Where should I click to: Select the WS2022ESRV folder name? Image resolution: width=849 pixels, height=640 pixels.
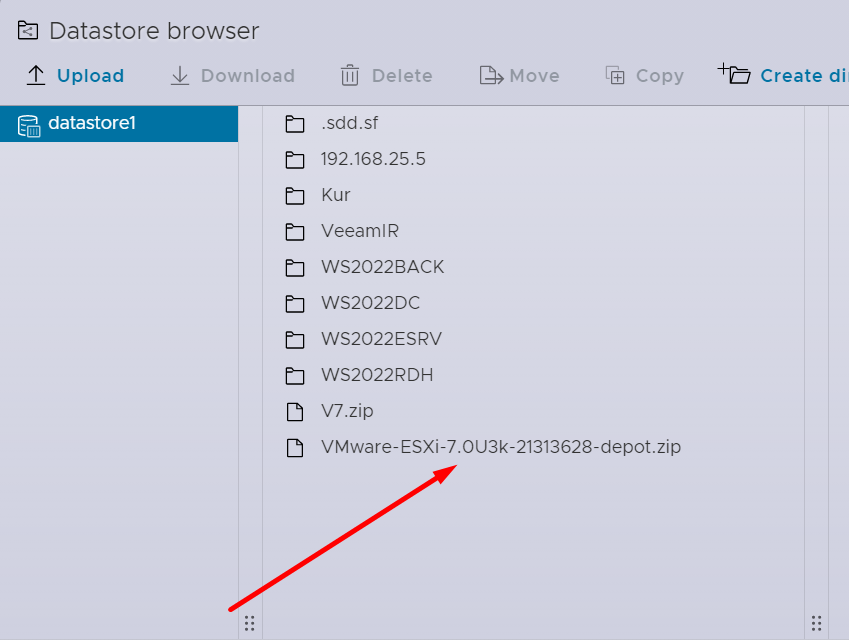point(382,339)
